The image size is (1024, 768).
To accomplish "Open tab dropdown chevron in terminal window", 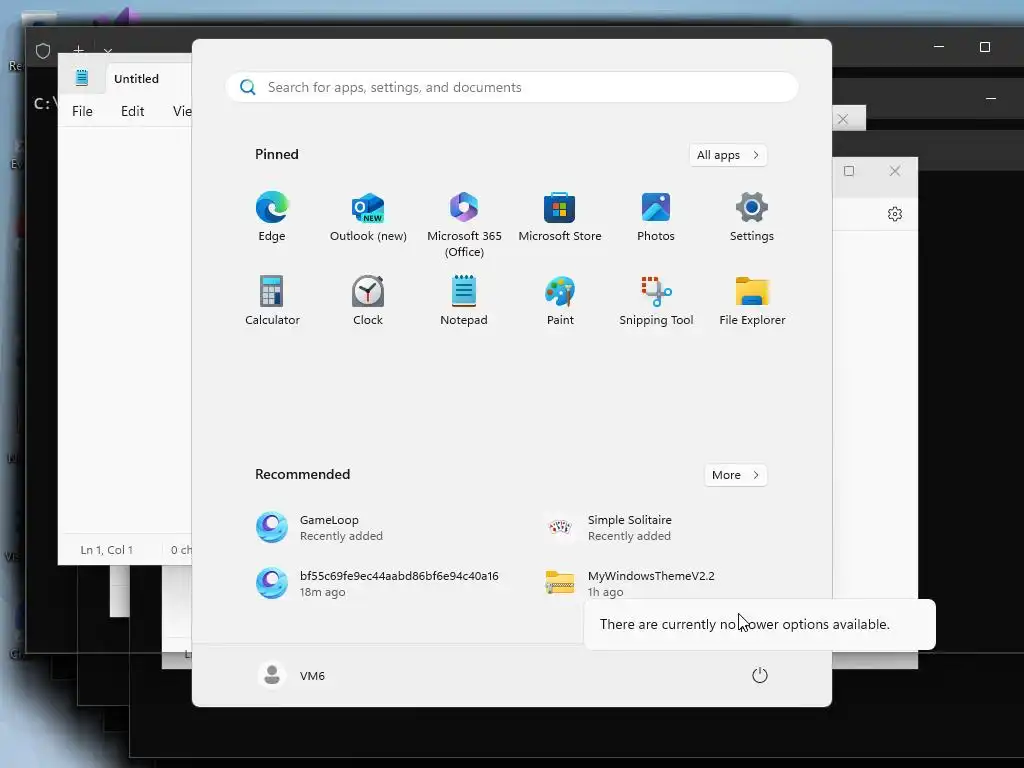I will click(108, 50).
